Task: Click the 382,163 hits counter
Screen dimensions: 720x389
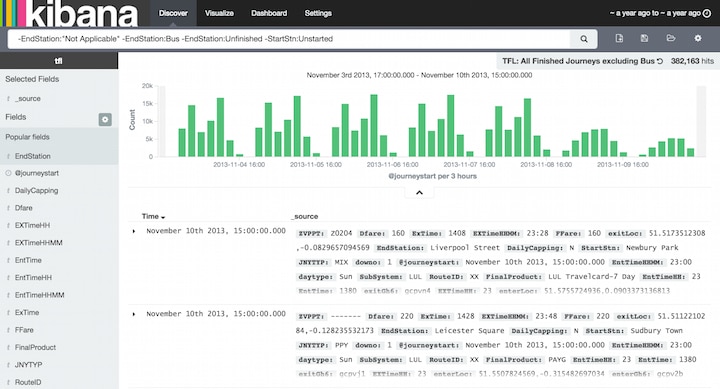Action: pos(692,61)
